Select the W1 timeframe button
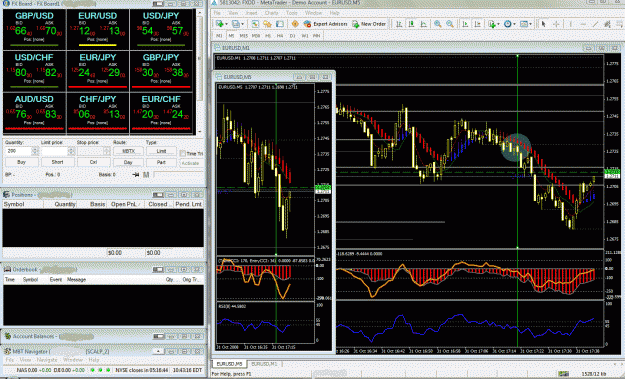The height and width of the screenshot is (379, 625). click(x=305, y=35)
